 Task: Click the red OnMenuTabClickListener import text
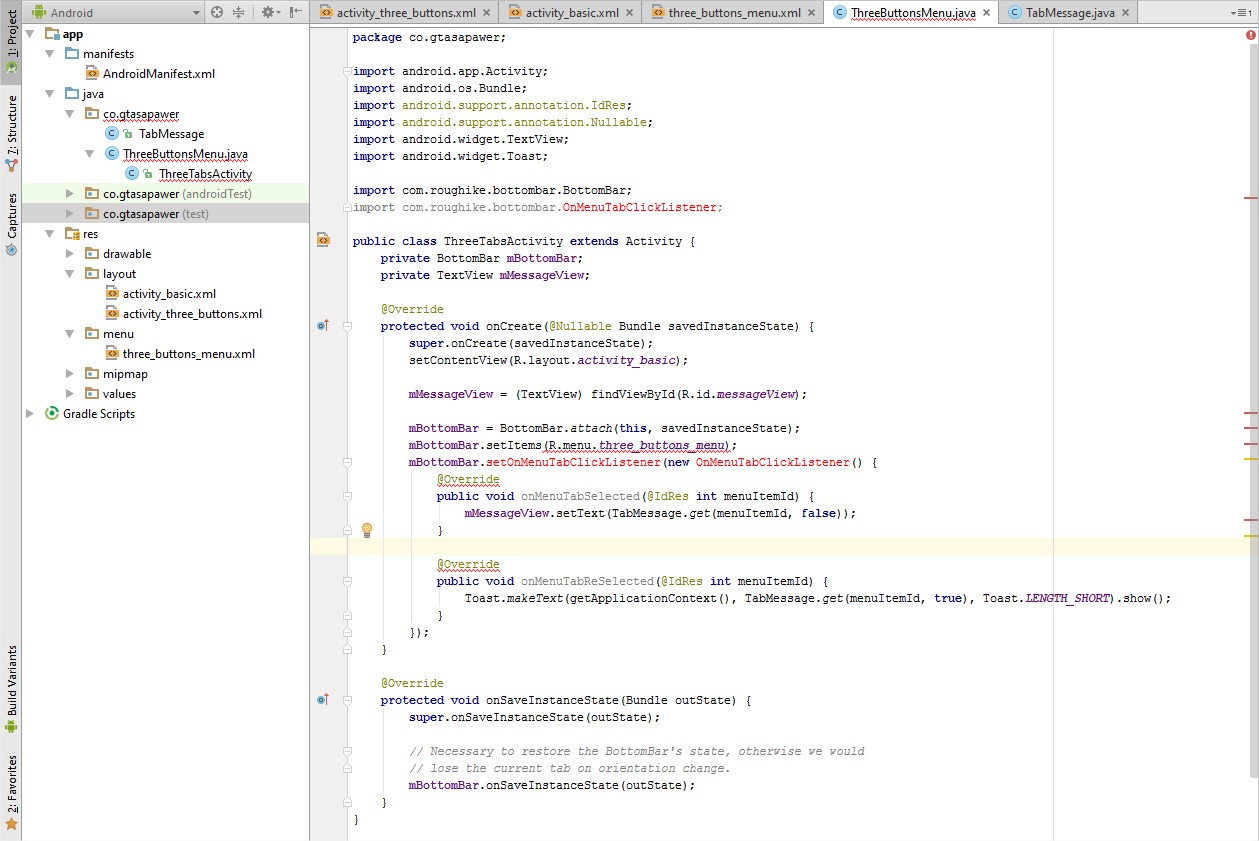tap(641, 207)
